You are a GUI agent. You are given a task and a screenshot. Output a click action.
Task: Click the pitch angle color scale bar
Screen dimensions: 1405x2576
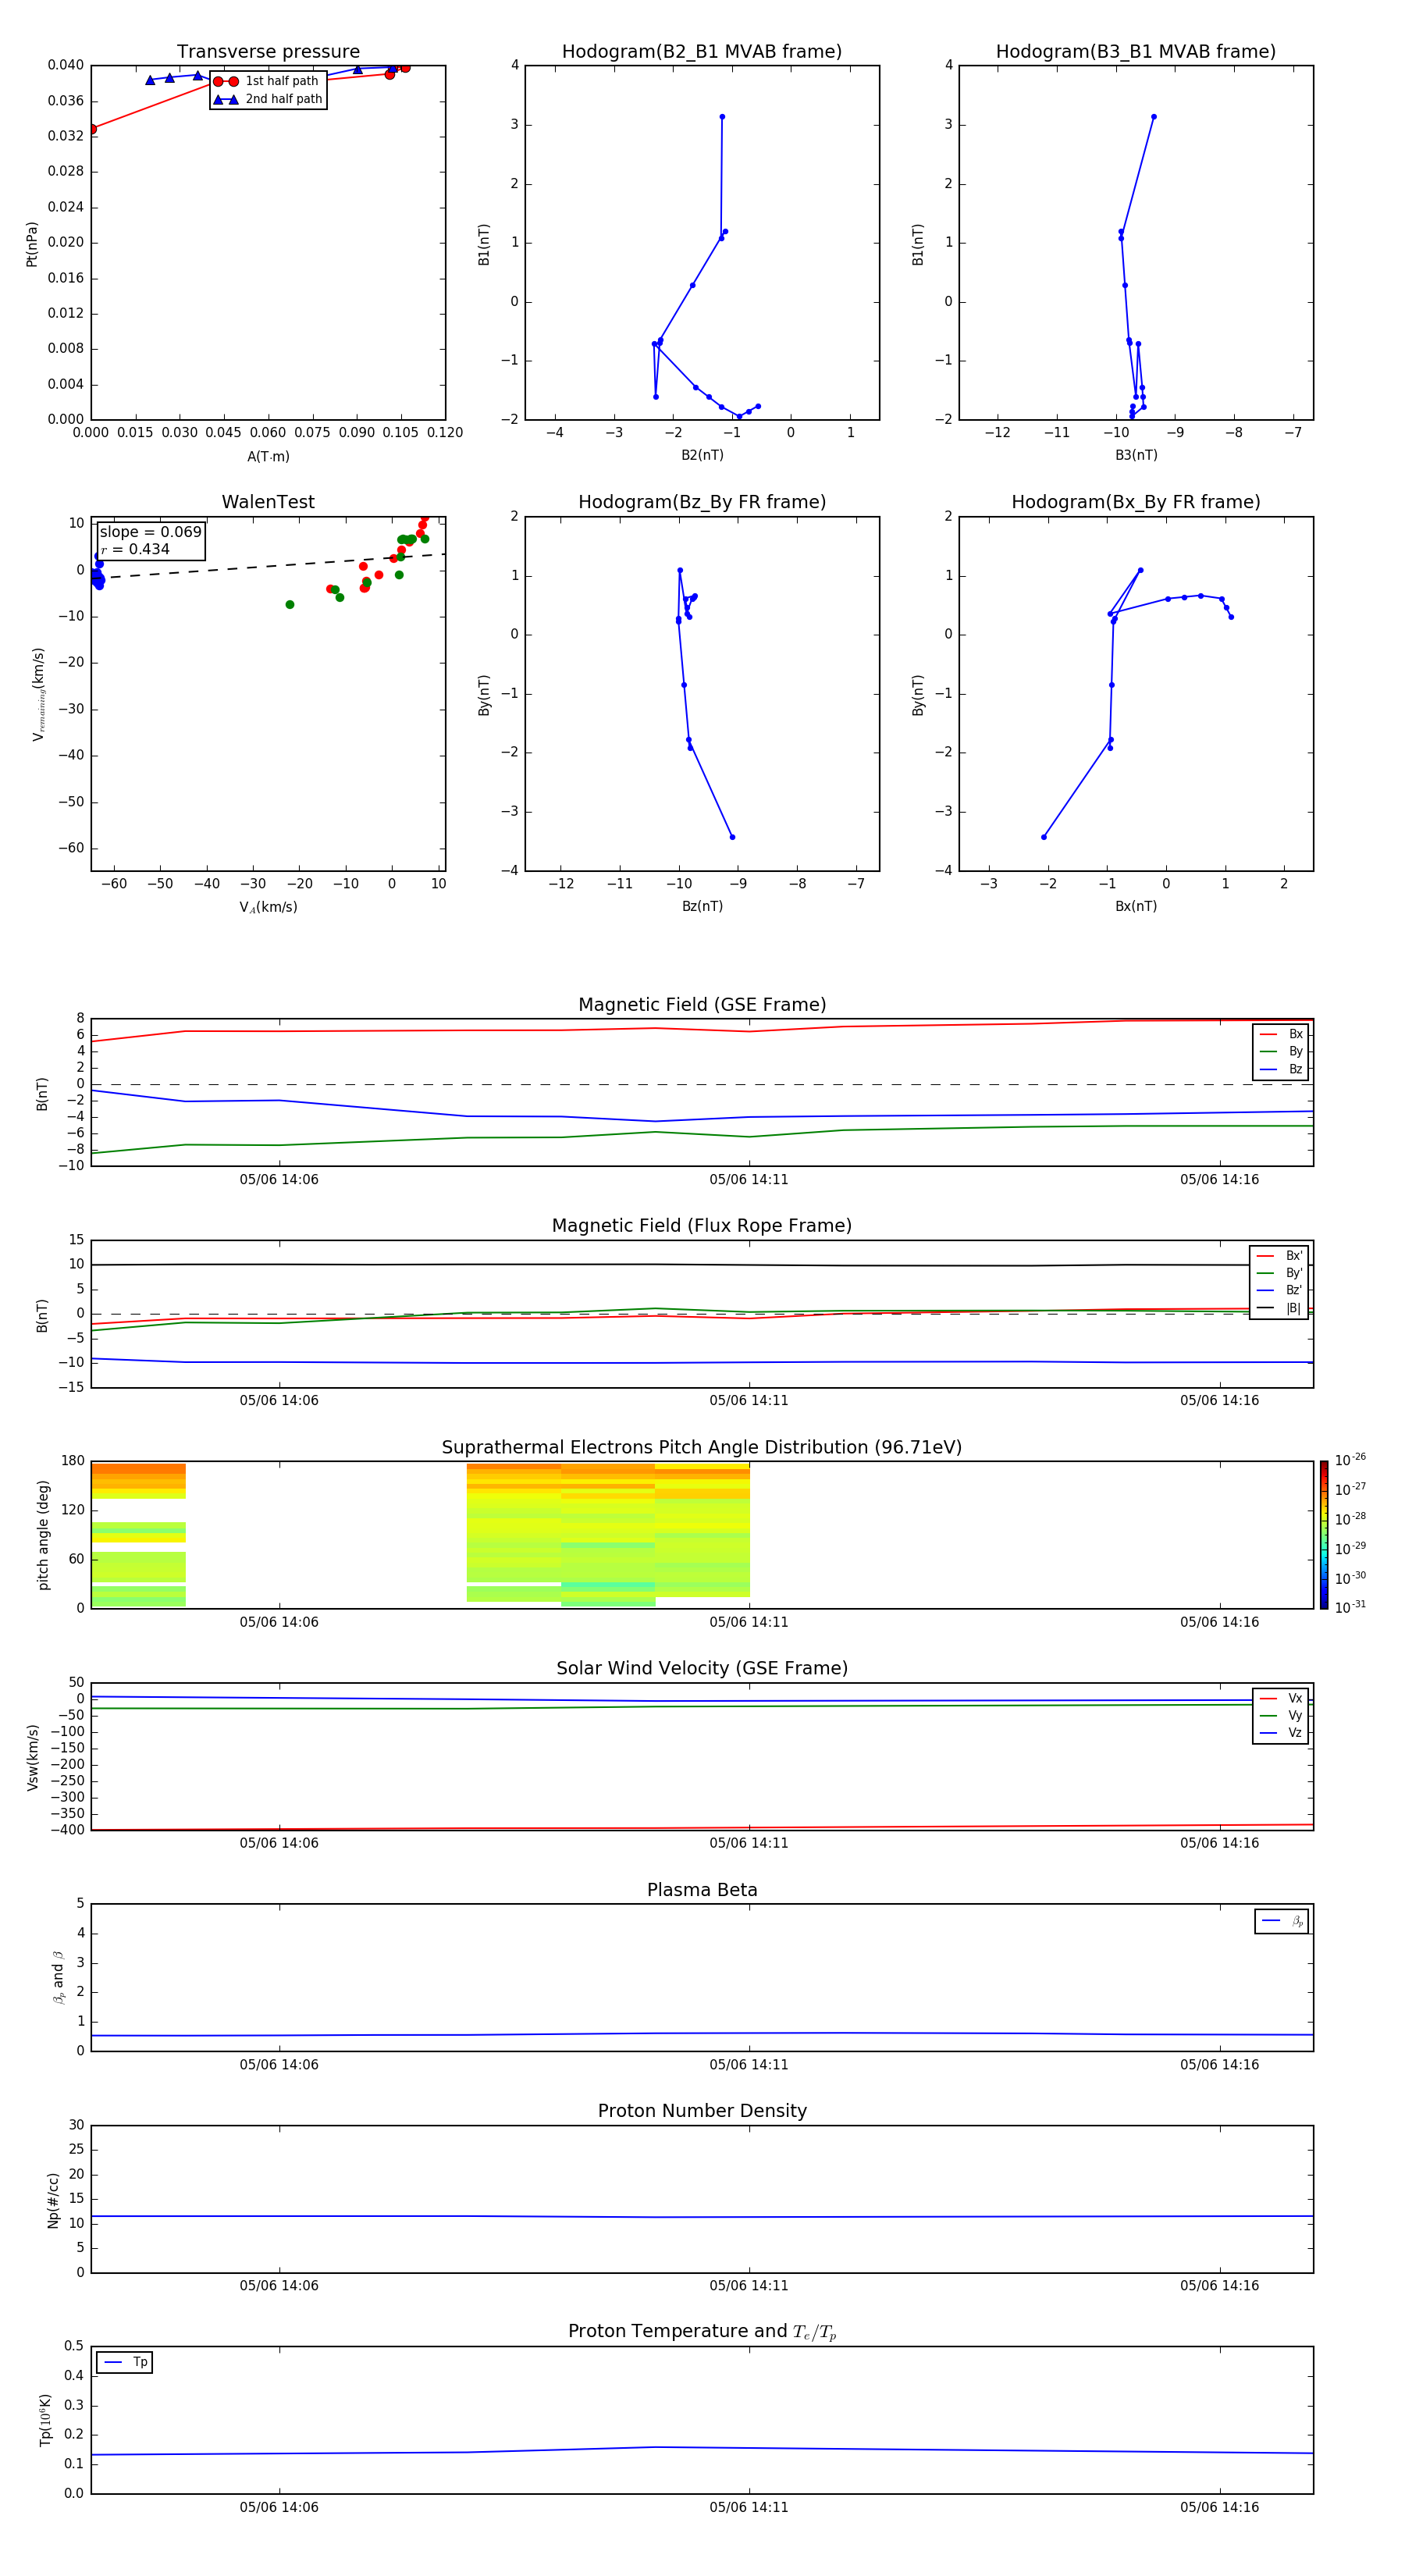1324,1535
